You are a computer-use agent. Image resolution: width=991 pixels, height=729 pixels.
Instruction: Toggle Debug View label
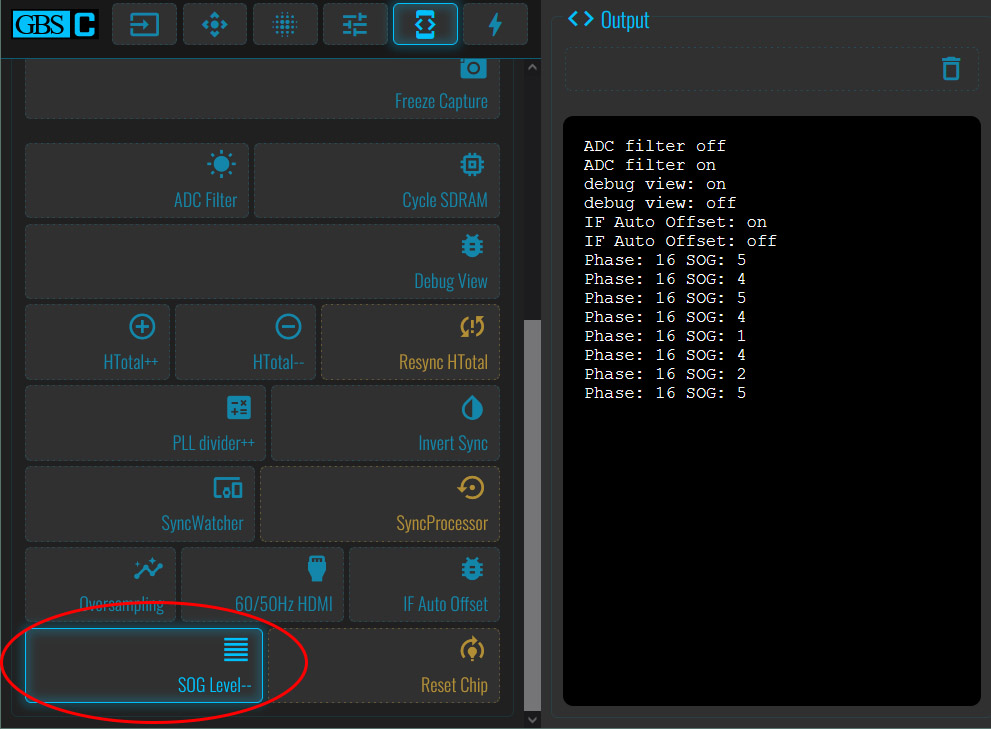coord(451,281)
